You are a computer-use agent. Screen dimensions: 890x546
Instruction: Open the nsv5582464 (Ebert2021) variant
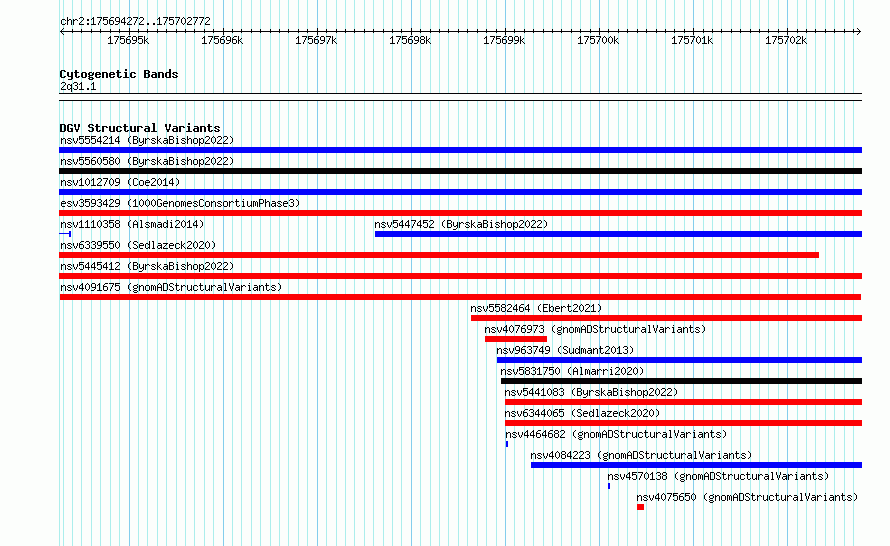tap(536, 308)
